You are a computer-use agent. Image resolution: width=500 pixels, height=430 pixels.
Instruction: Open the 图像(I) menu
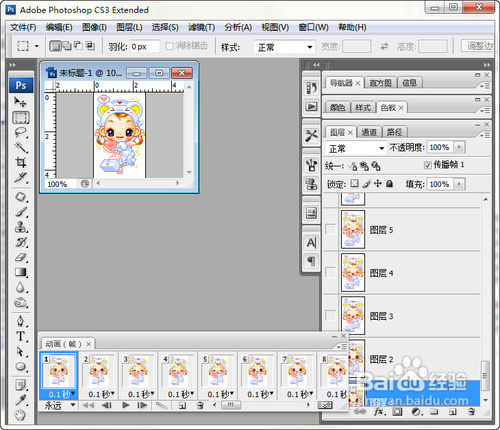click(x=94, y=27)
